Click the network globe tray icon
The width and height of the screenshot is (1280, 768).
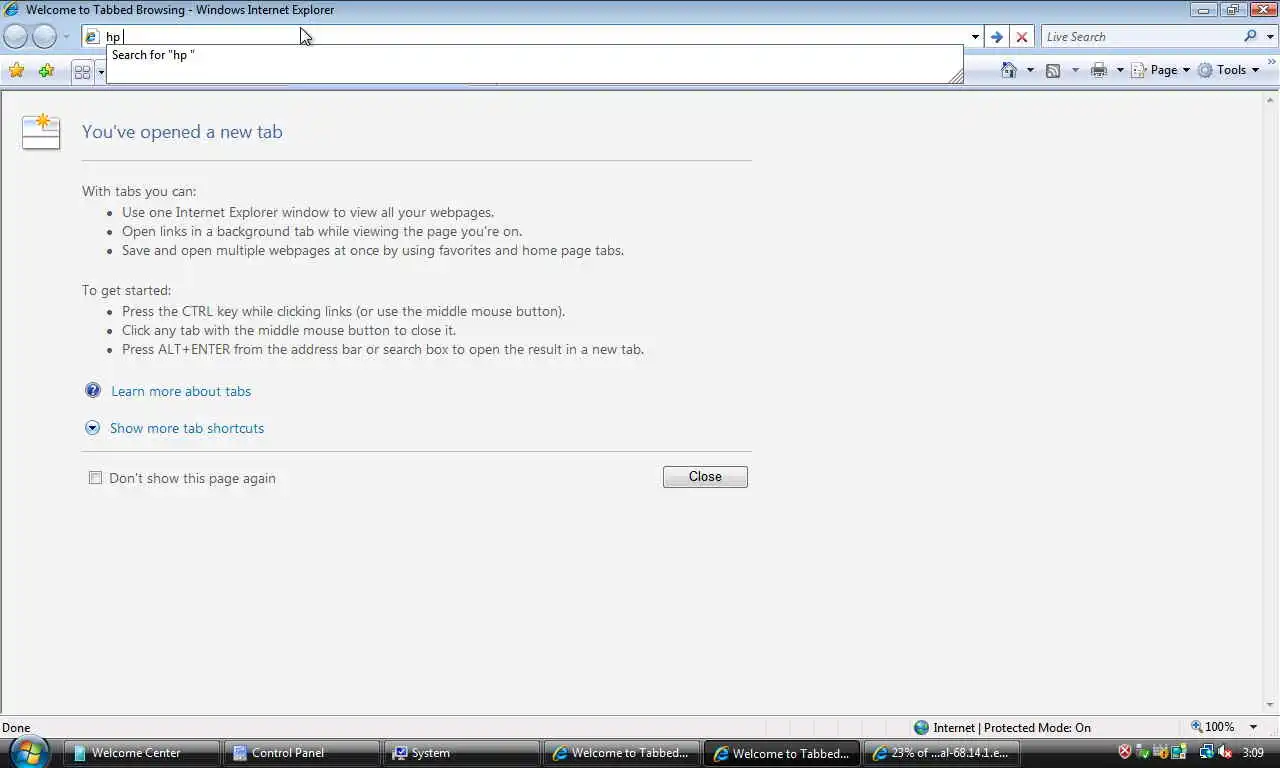coord(1206,752)
